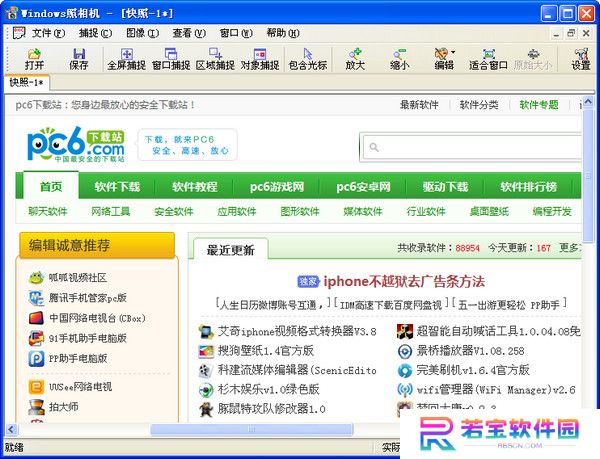
Task: Open the 文件(F) menu
Action: click(x=48, y=33)
